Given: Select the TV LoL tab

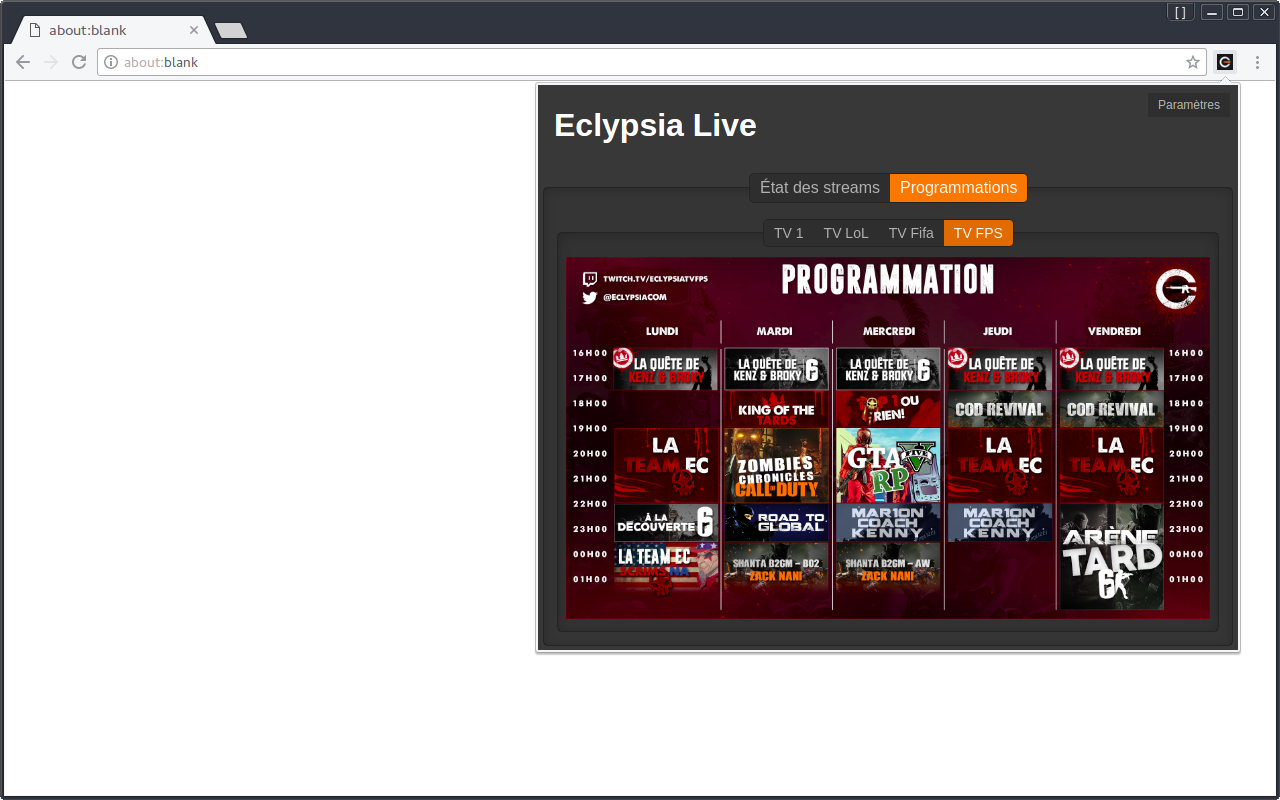Looking at the screenshot, I should 846,233.
